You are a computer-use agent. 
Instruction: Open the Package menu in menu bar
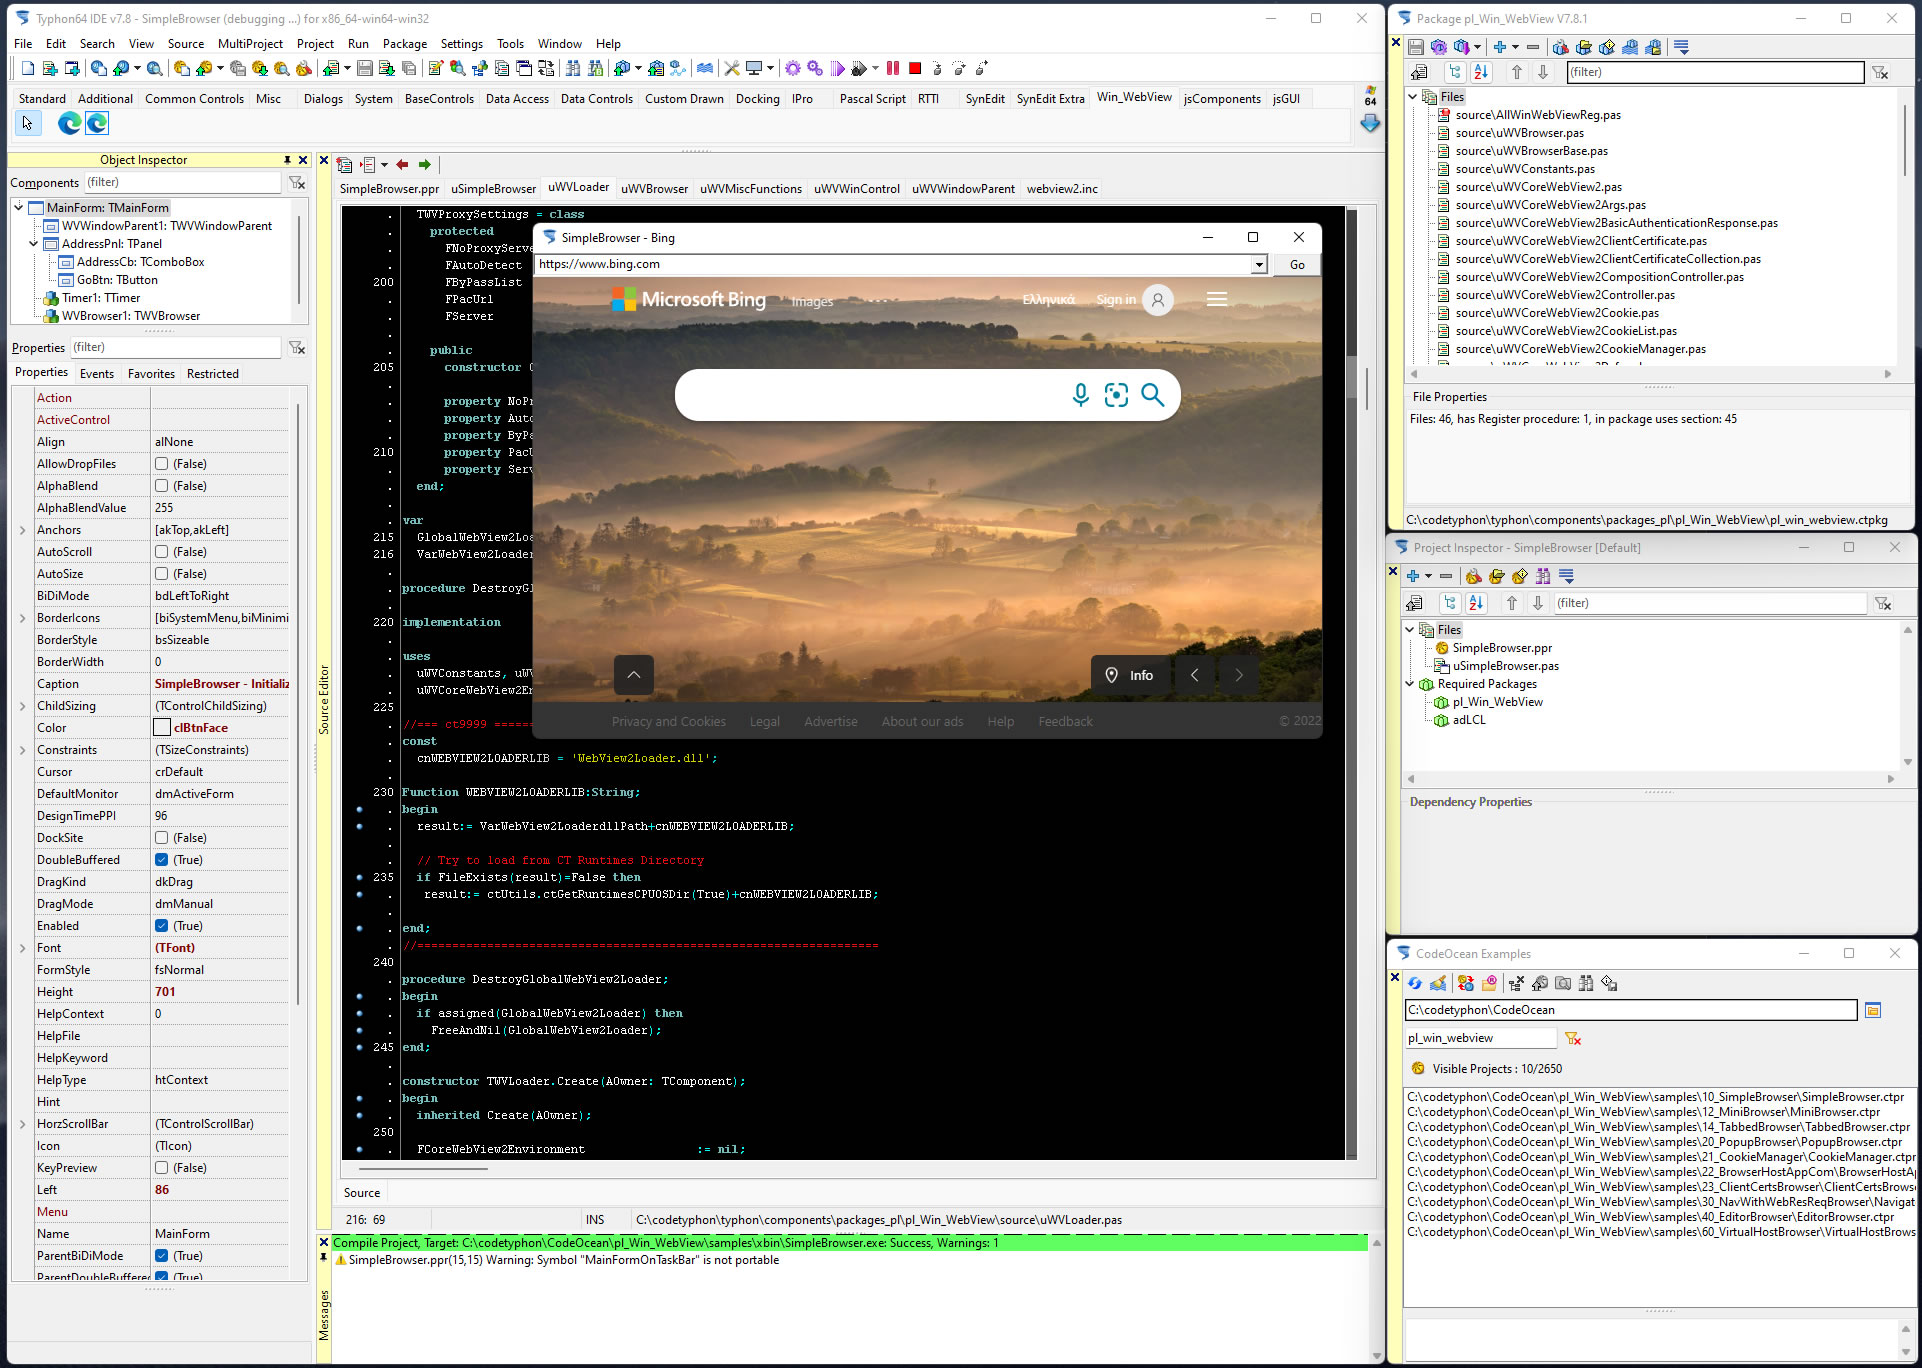click(x=404, y=44)
